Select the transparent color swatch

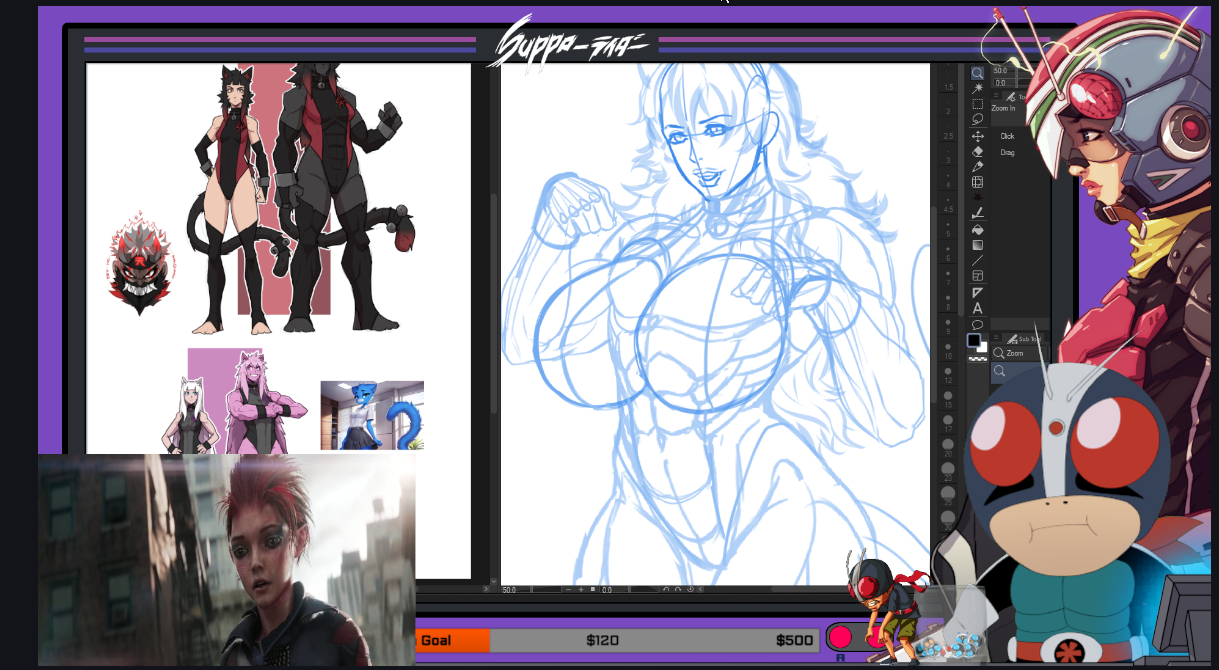pyautogui.click(x=977, y=358)
